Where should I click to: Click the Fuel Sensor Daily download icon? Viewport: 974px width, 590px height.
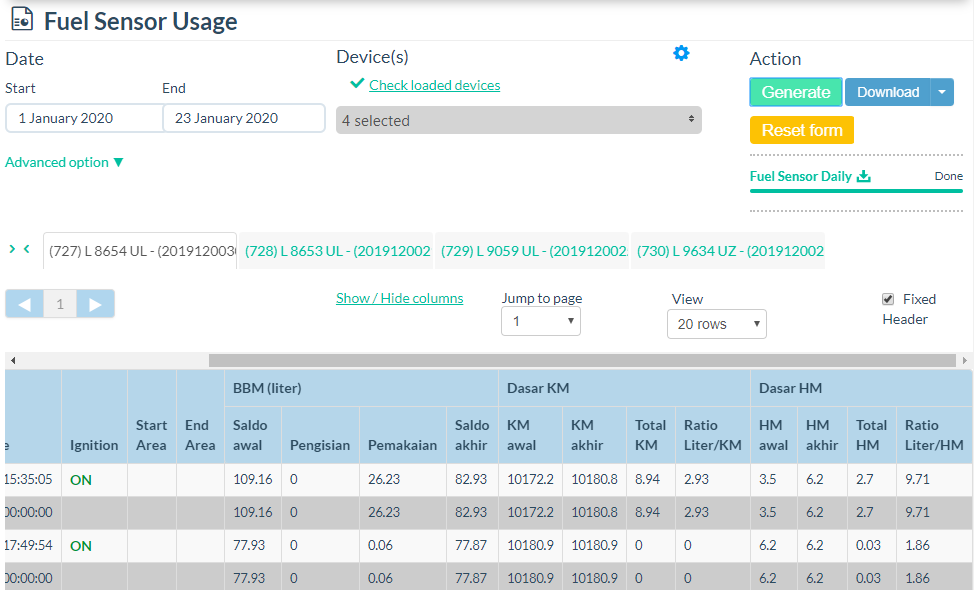pos(864,176)
